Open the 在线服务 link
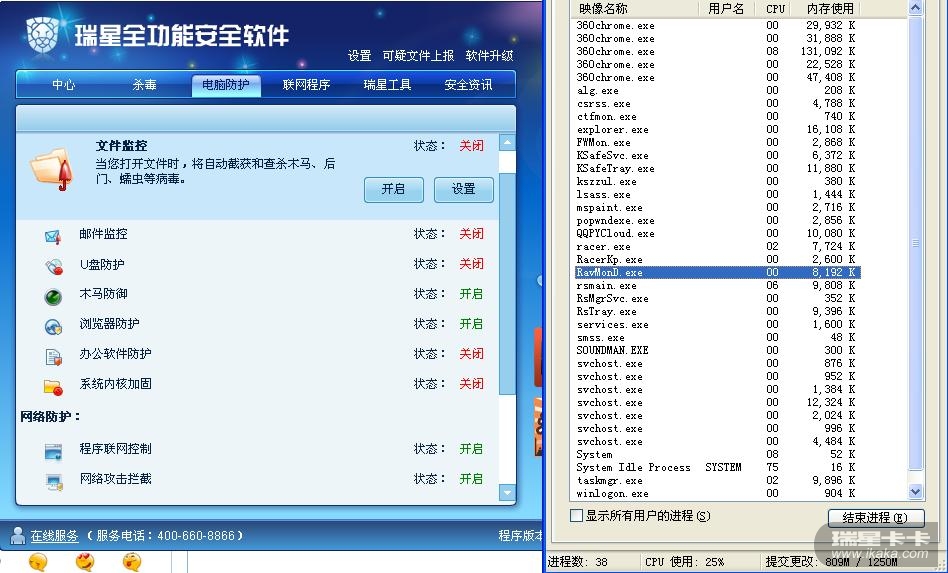 tap(54, 536)
